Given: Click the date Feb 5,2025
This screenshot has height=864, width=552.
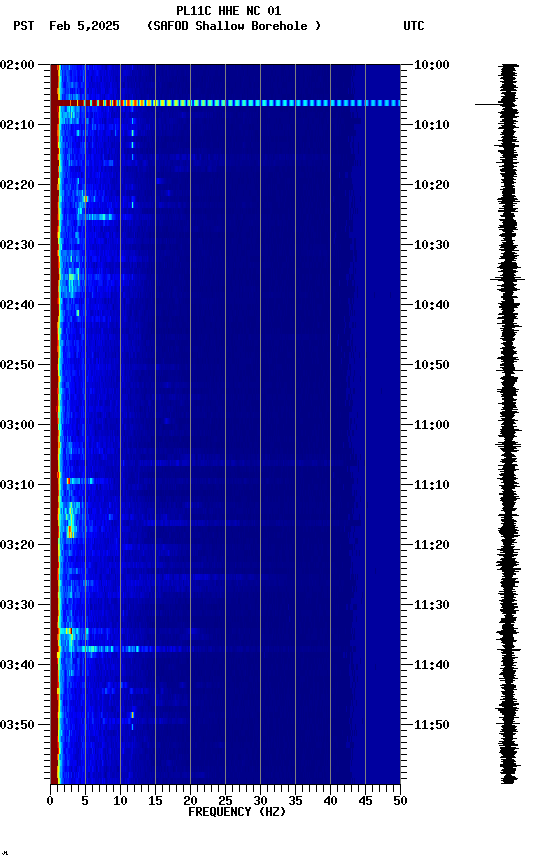Looking at the screenshot, I should point(84,26).
